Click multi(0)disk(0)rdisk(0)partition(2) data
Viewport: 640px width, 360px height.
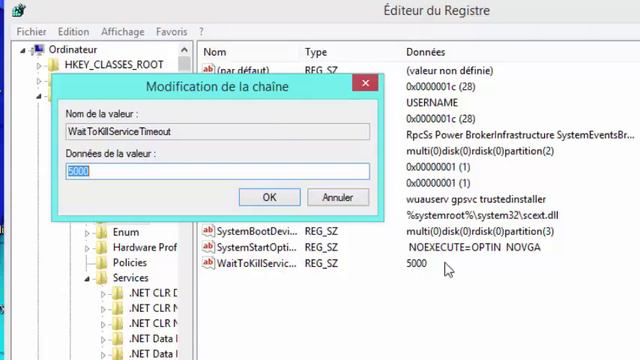pyautogui.click(x=480, y=151)
